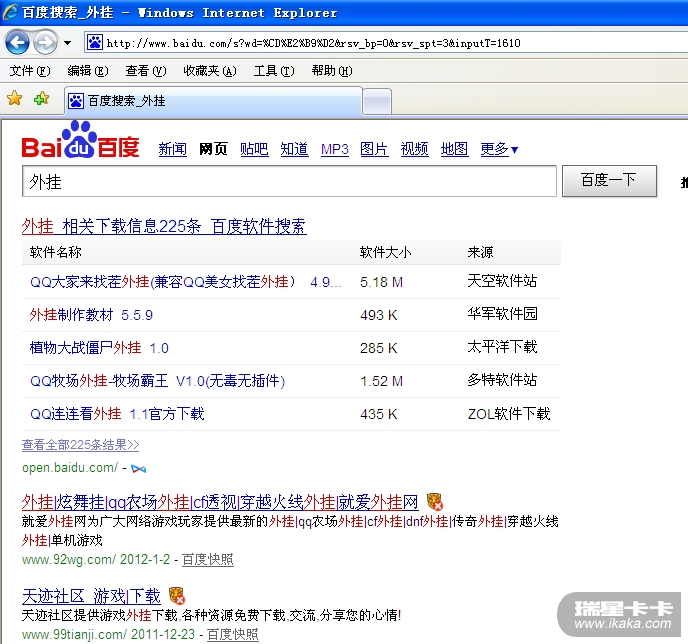
Task: Click the Favorites star icon
Action: pos(14,98)
